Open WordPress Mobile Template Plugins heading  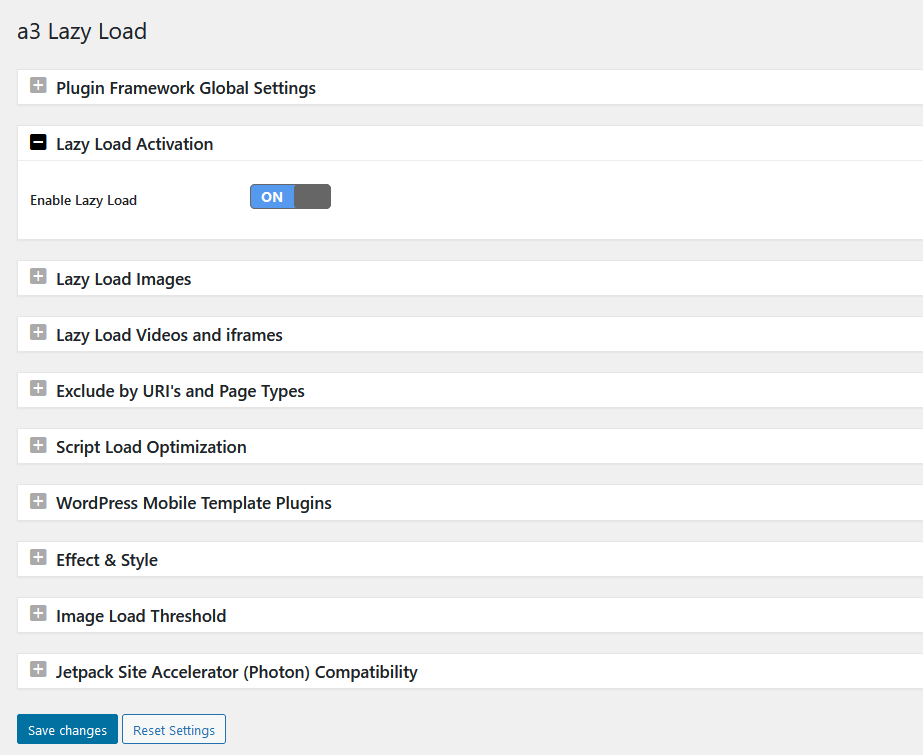point(194,503)
